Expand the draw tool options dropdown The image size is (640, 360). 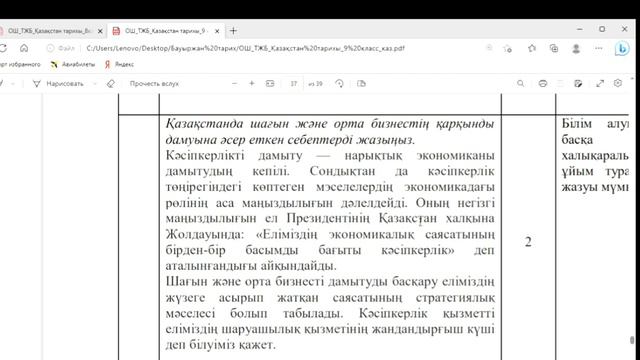click(95, 84)
